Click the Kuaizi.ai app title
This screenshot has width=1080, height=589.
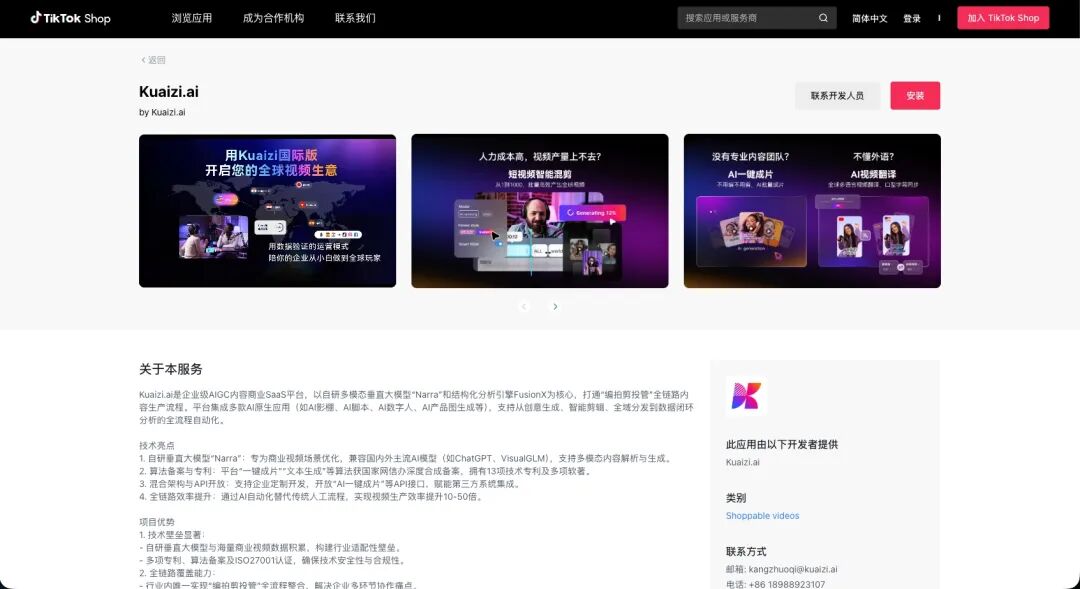coord(169,92)
